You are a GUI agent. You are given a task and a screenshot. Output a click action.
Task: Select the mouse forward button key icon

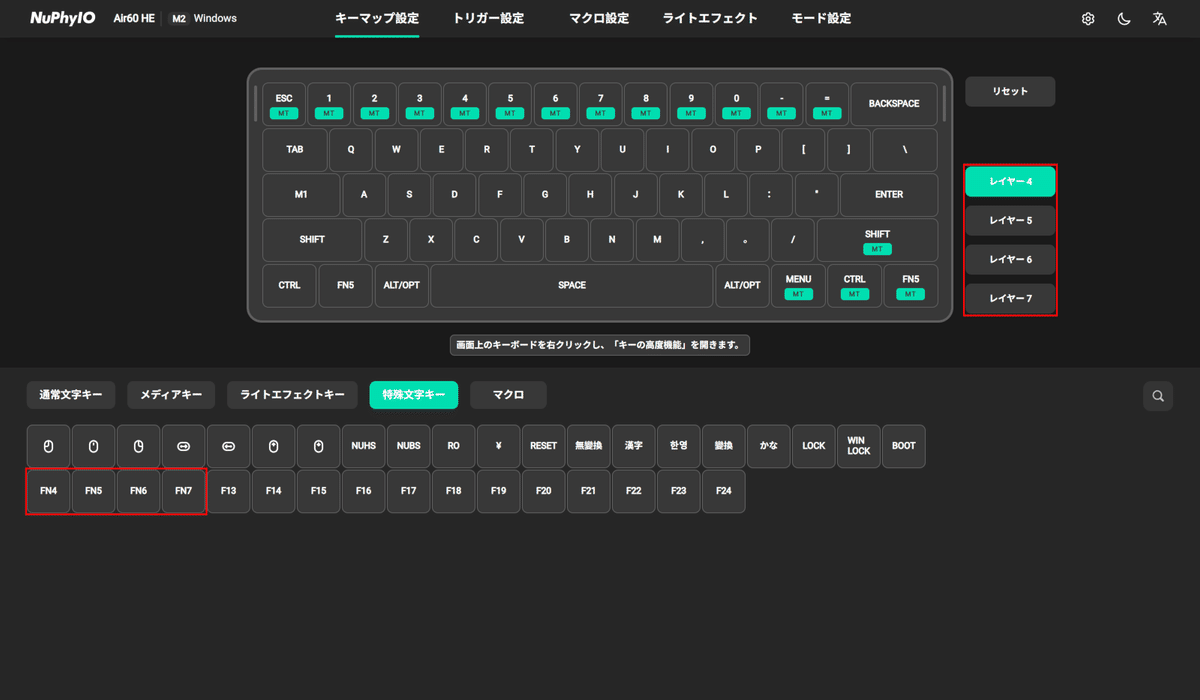(183, 446)
